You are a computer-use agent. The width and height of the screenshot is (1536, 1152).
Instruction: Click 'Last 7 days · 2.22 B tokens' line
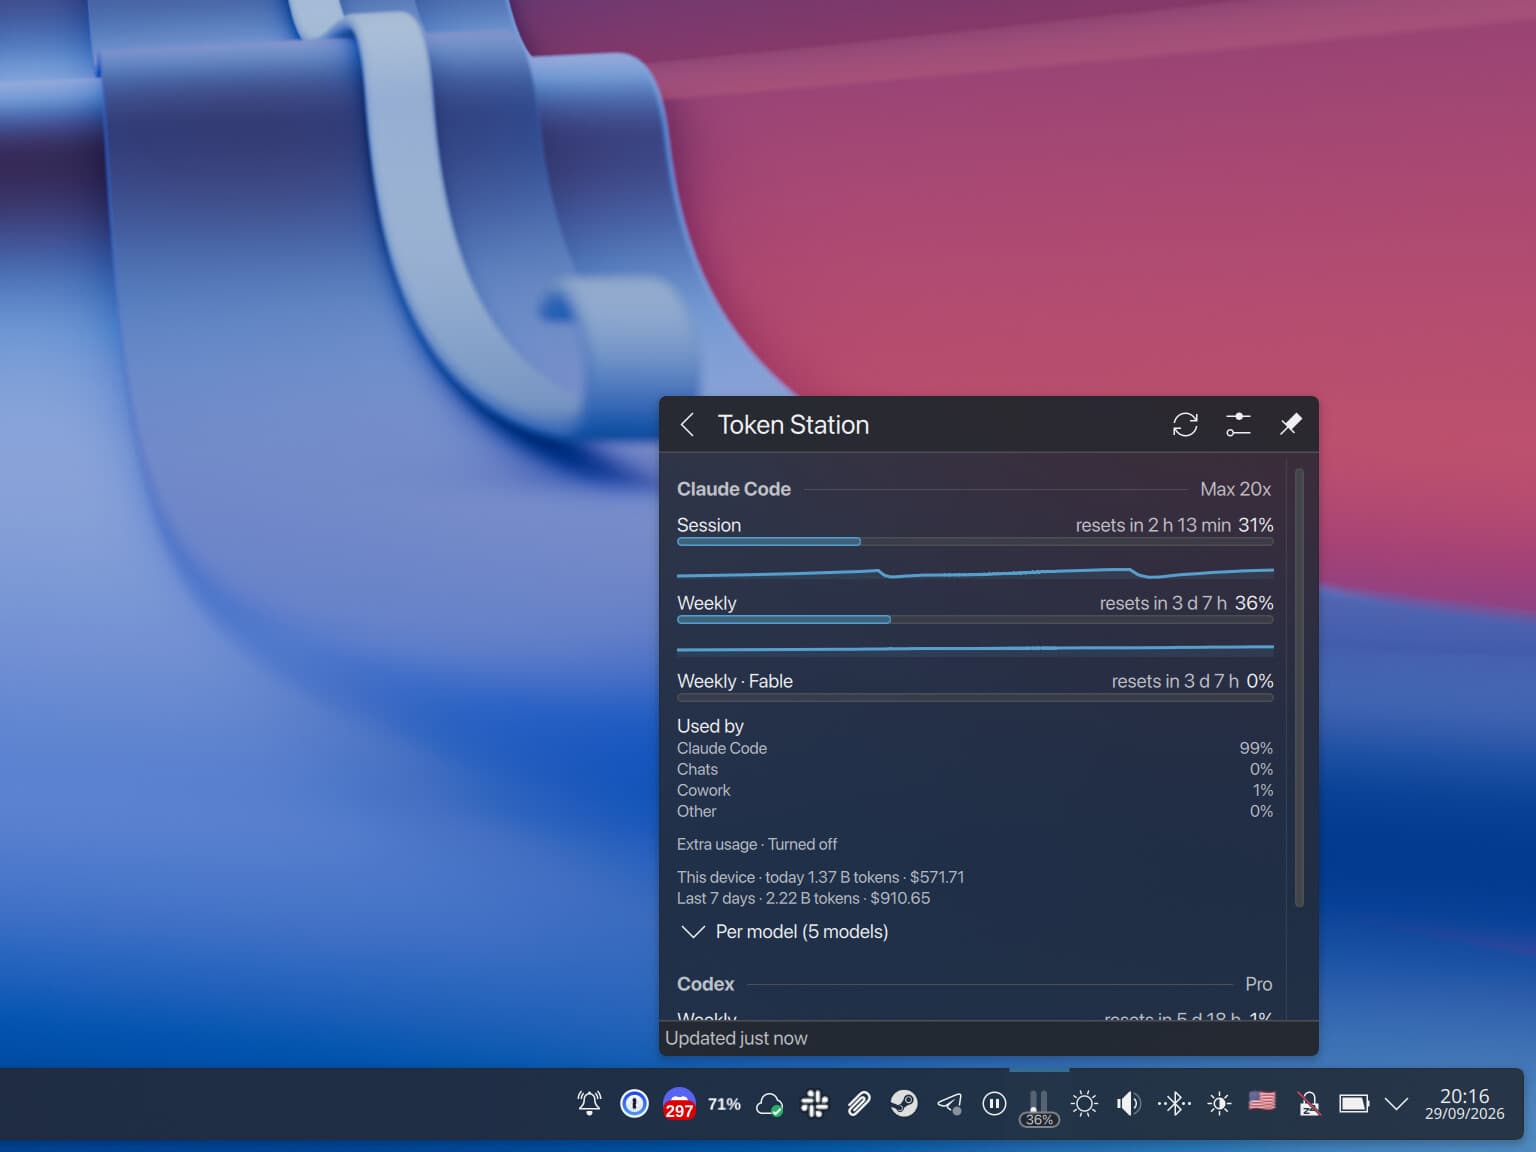pyautogui.click(x=803, y=898)
